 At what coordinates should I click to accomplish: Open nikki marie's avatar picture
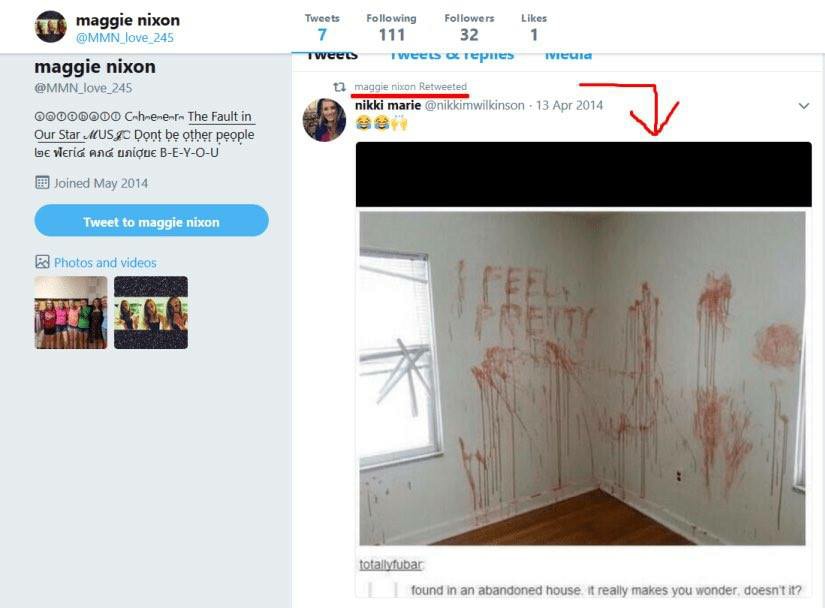pos(324,120)
